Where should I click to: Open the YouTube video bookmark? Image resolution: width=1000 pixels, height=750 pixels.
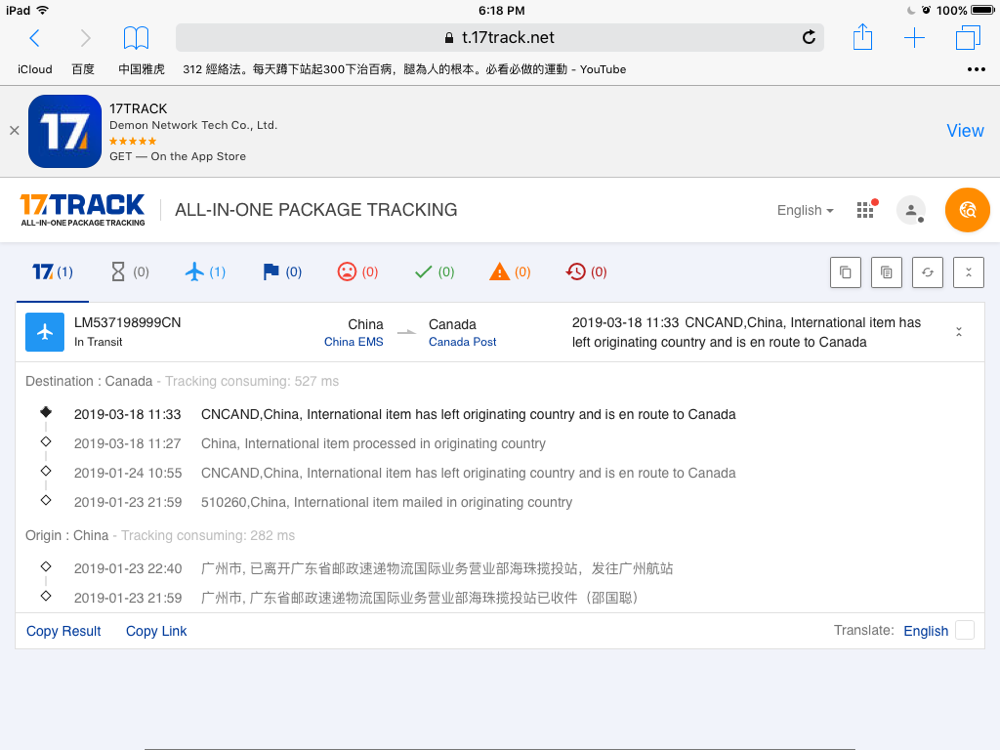click(x=404, y=69)
